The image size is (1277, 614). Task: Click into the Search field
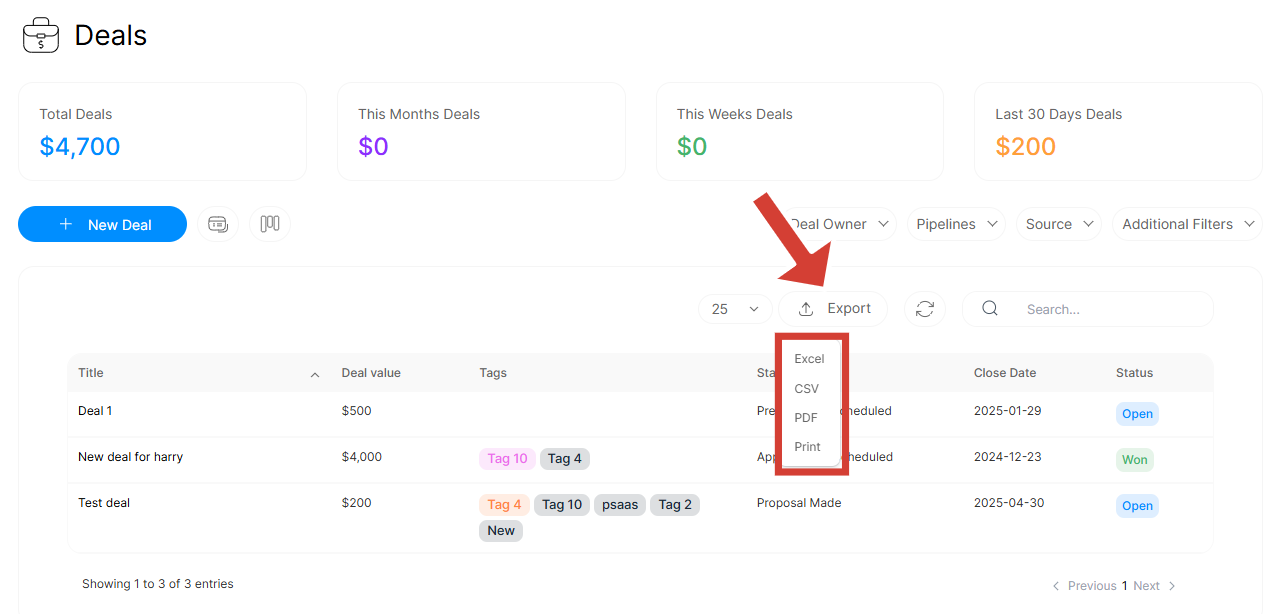[1110, 310]
